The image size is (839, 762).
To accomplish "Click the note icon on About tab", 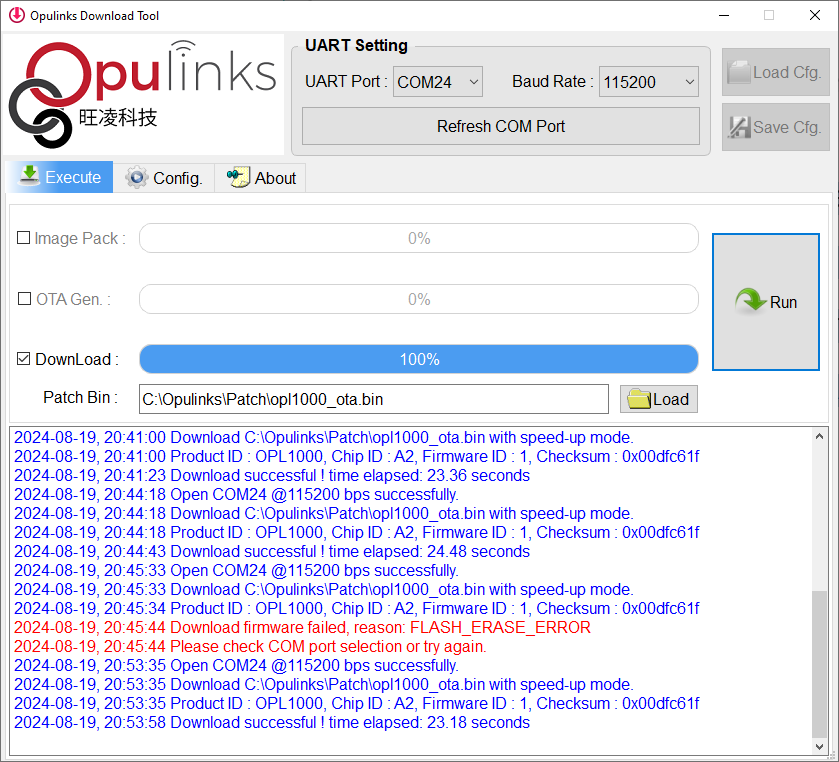I will pos(239,177).
